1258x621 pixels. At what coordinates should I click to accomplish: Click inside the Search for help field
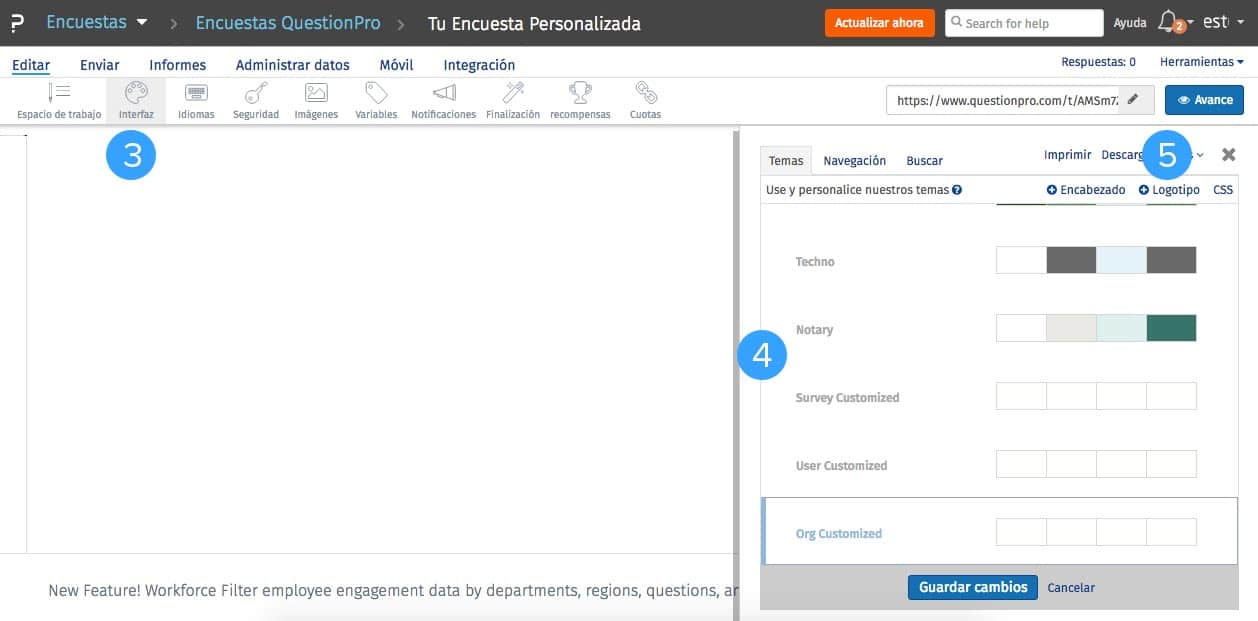[x=1023, y=22]
